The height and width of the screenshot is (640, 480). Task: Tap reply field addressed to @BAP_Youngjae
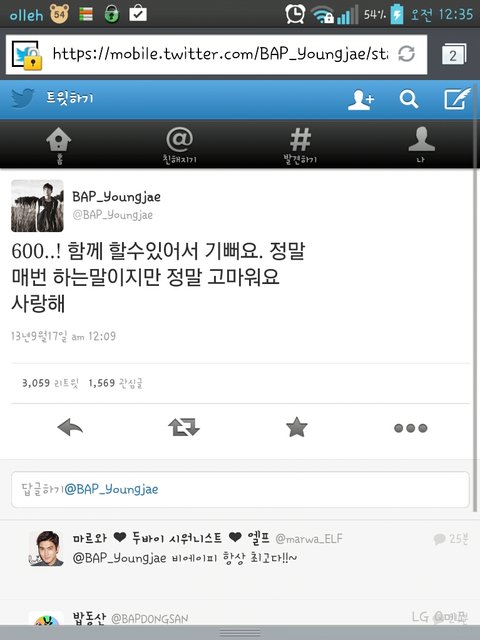tap(240, 489)
